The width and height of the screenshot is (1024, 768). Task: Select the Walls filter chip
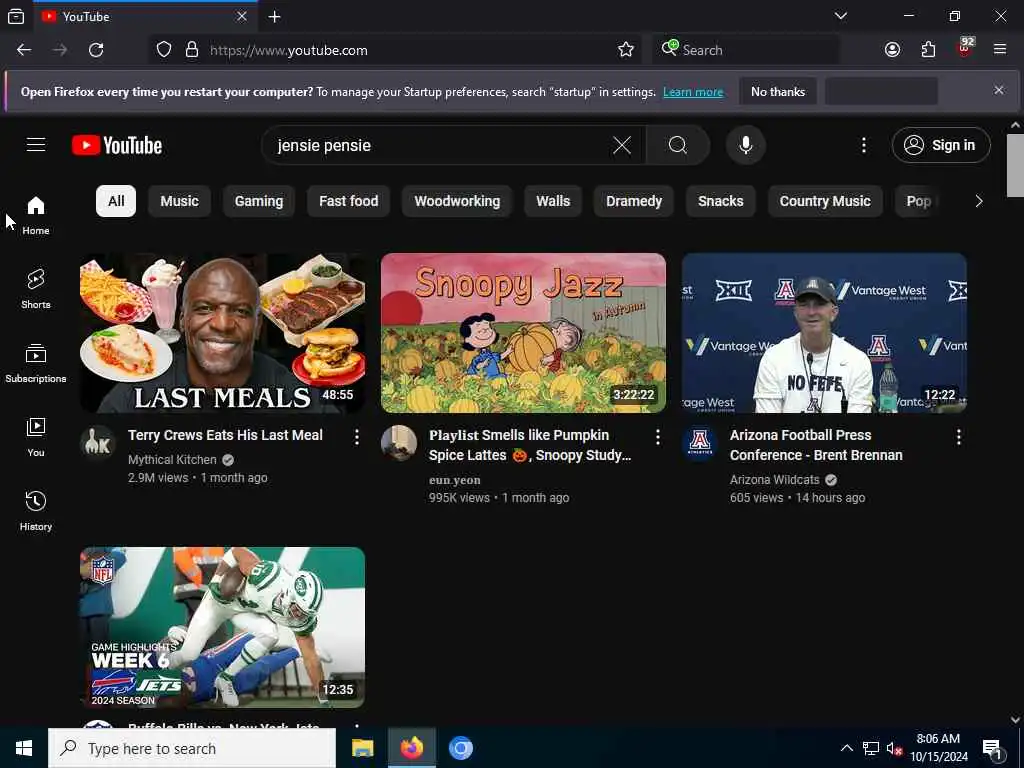(x=553, y=201)
